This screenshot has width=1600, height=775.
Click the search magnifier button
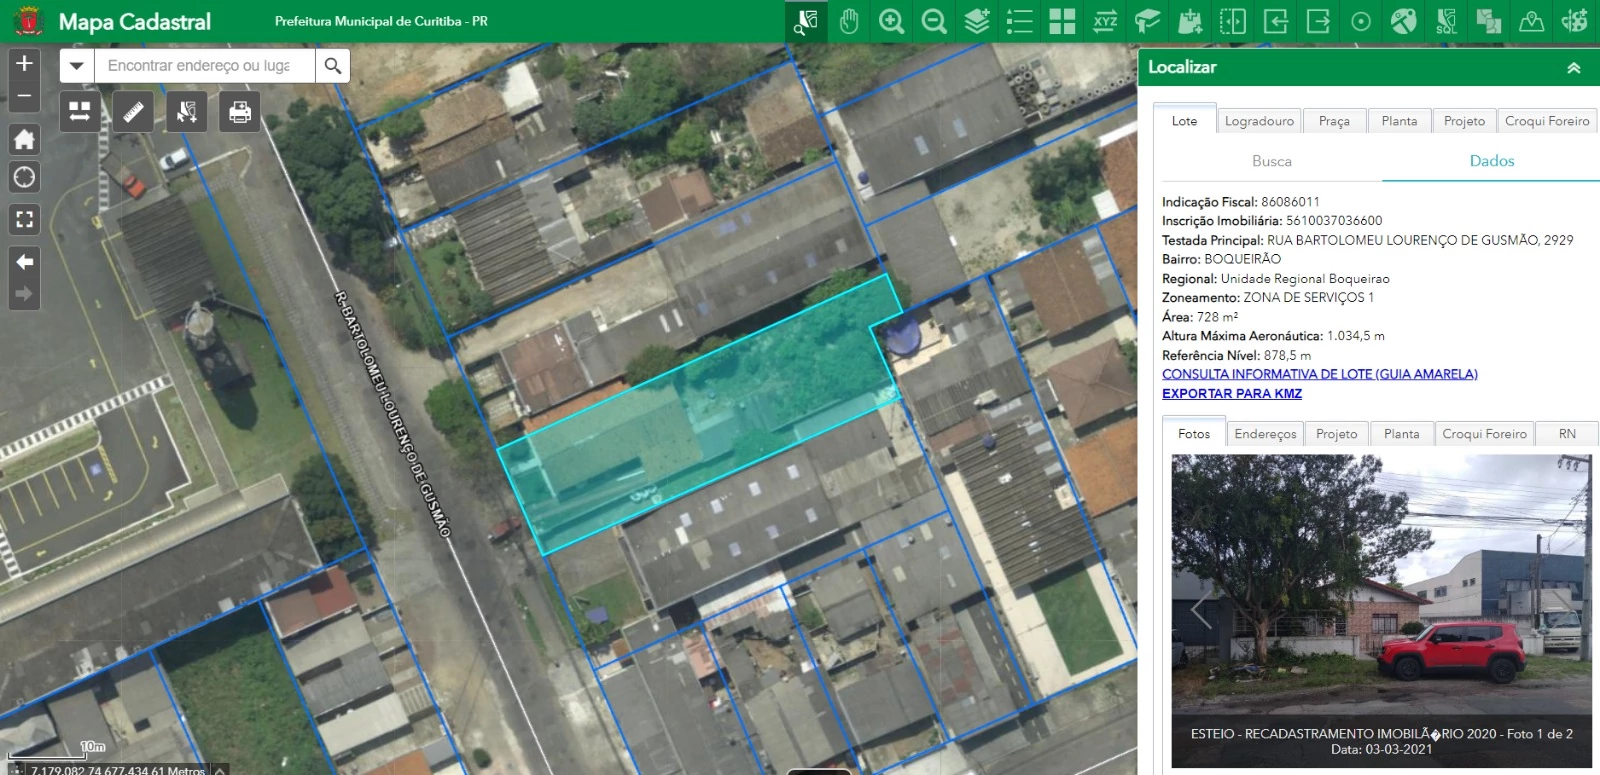[333, 66]
